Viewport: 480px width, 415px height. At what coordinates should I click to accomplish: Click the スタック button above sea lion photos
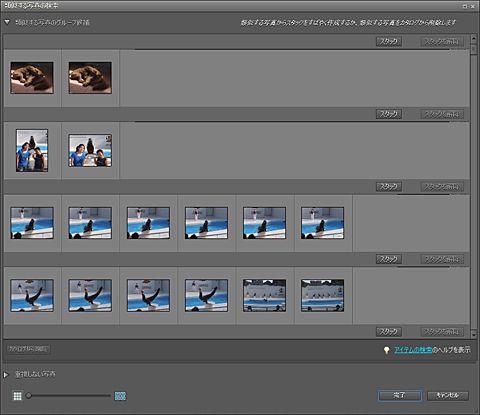[389, 186]
